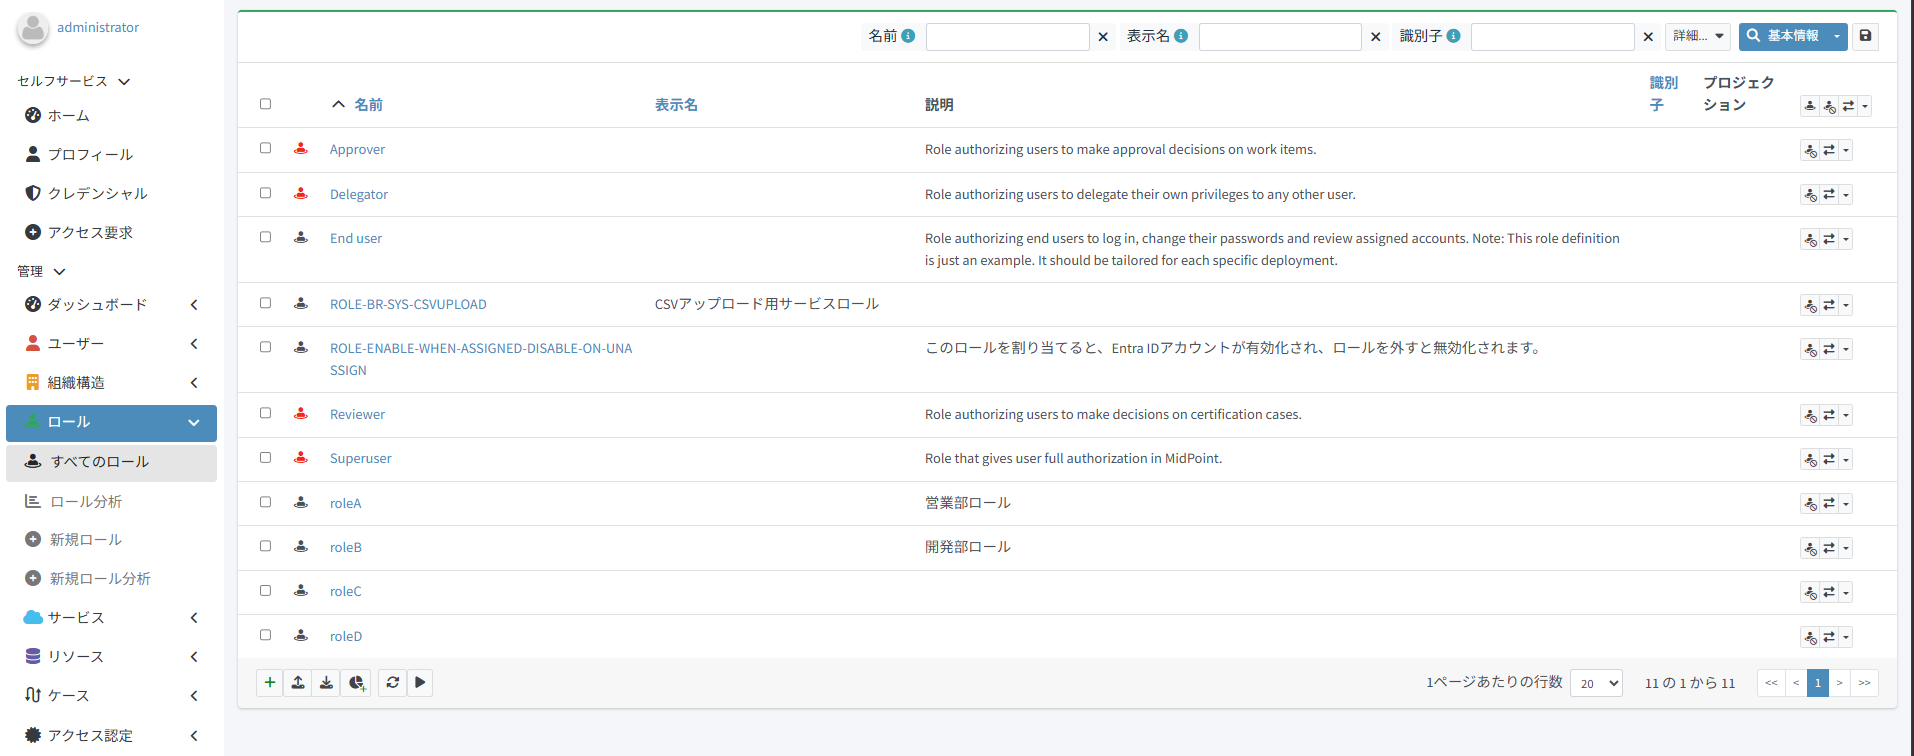This screenshot has width=1914, height=756.
Task: Click the green plus new role button
Action: pyautogui.click(x=270, y=683)
